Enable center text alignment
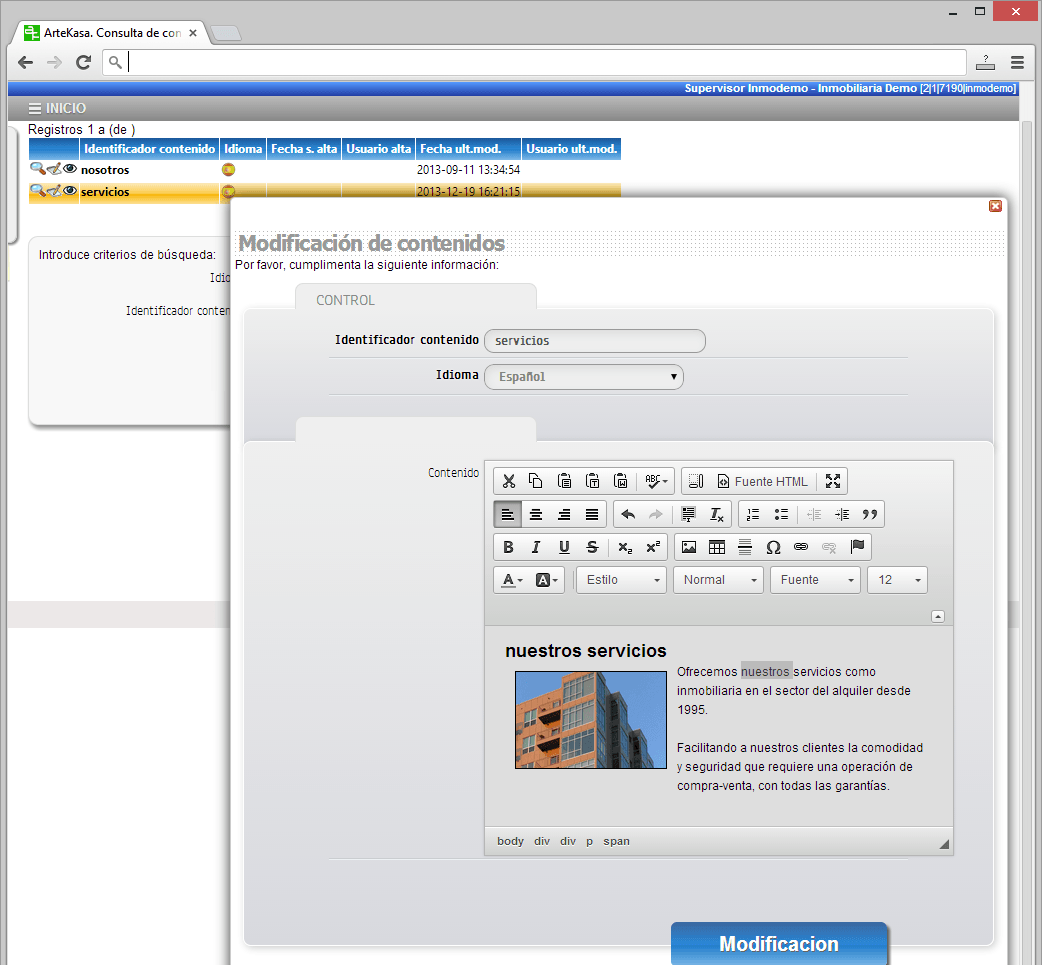The image size is (1042, 965). pos(536,514)
